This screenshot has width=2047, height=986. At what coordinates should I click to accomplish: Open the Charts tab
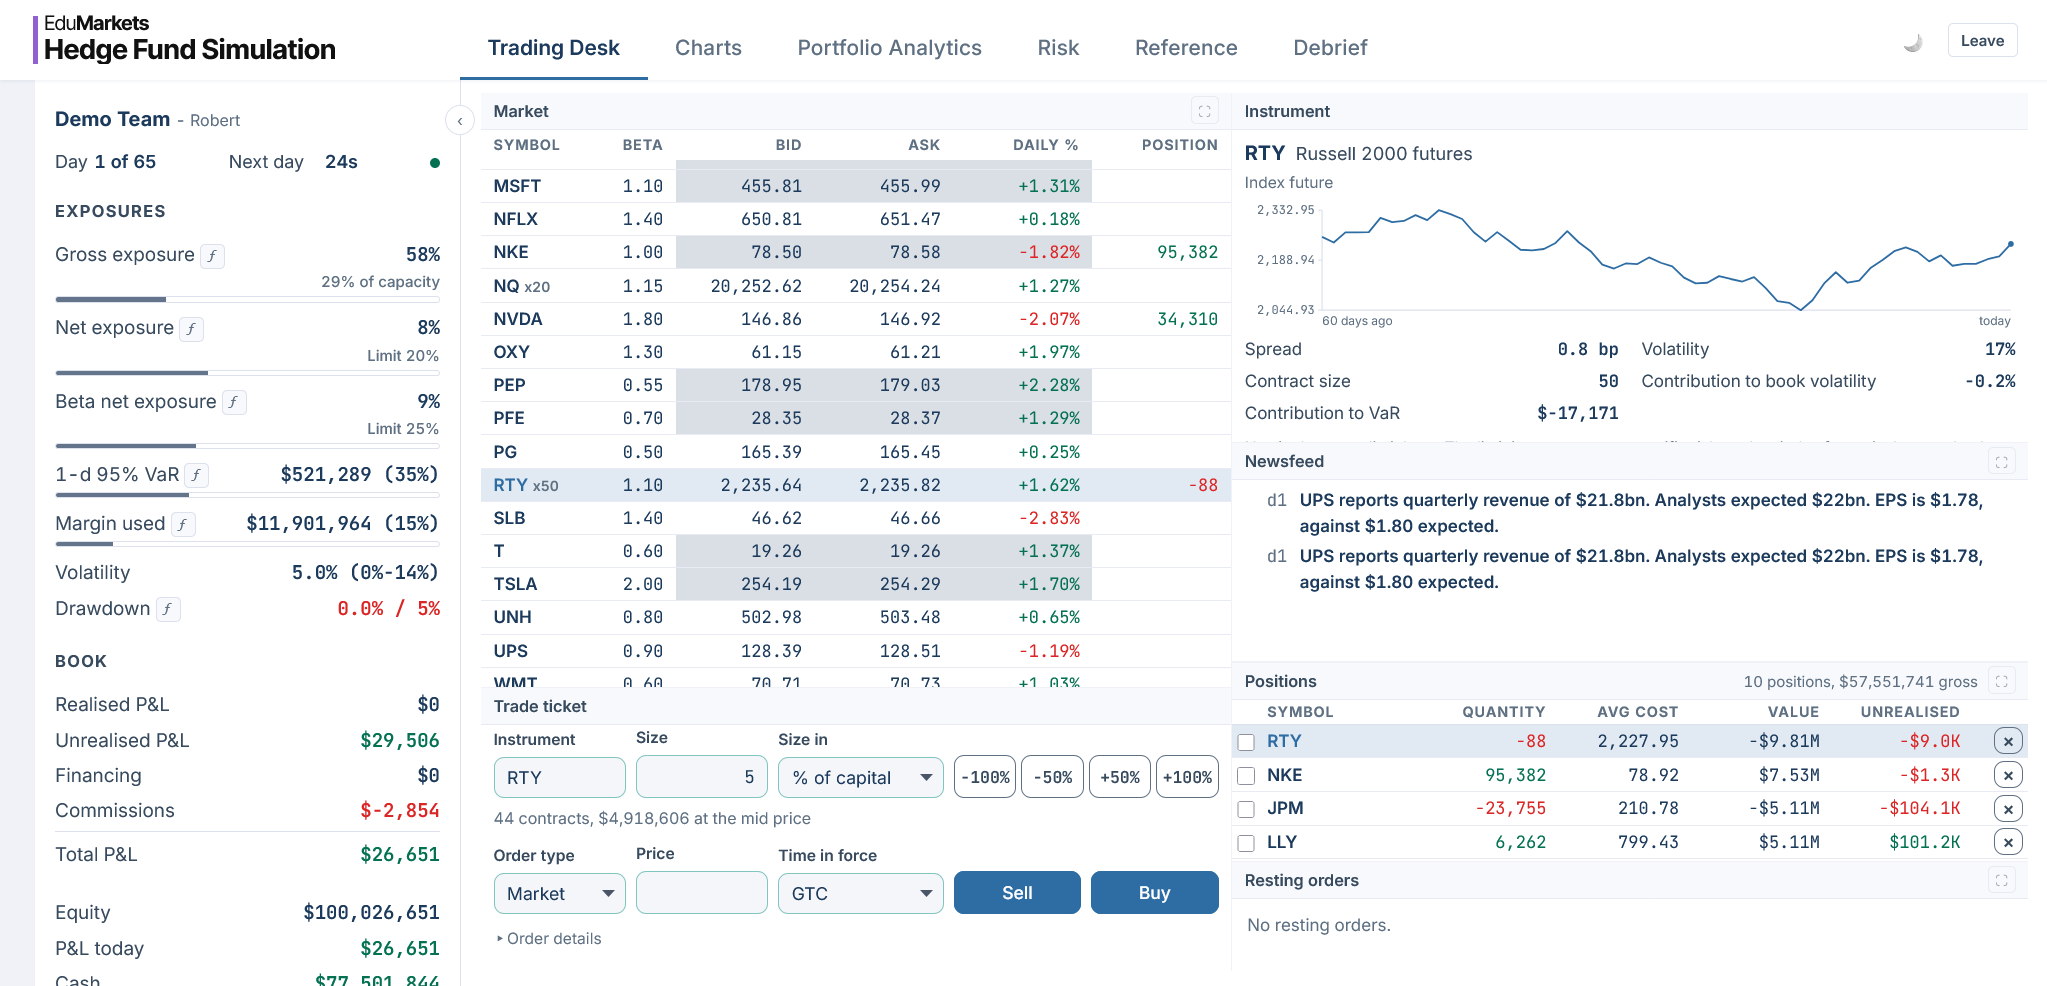click(x=708, y=48)
